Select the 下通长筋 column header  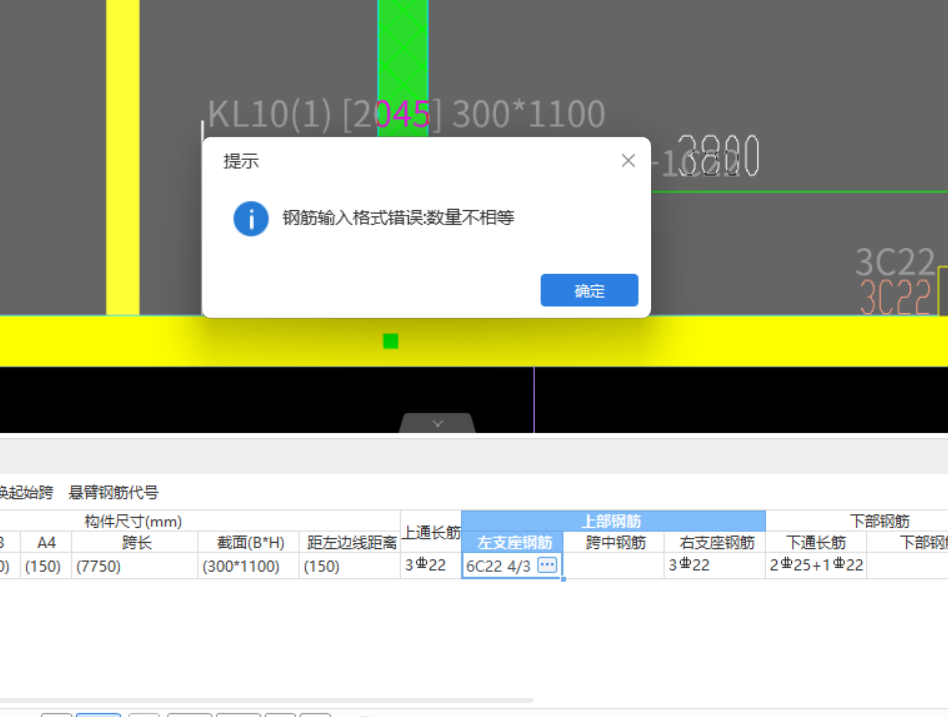(816, 542)
